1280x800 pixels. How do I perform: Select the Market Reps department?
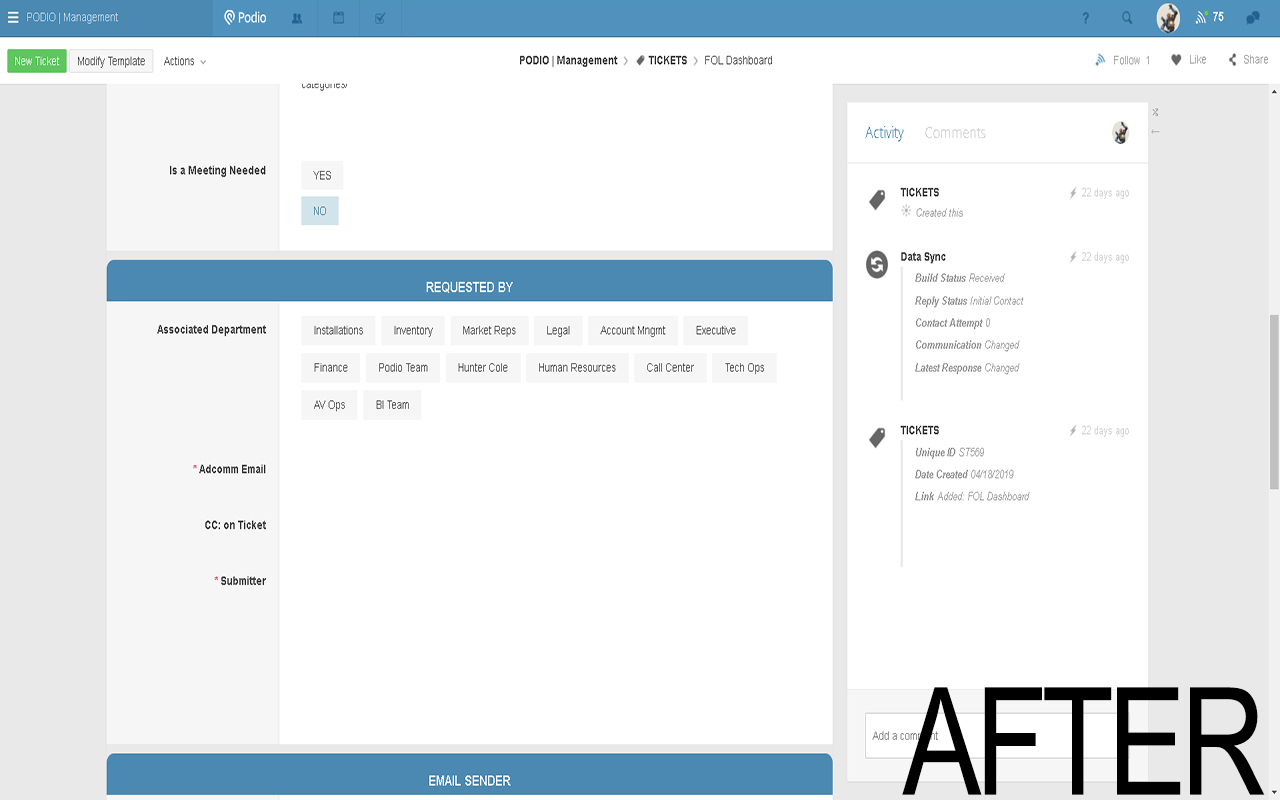coord(489,331)
